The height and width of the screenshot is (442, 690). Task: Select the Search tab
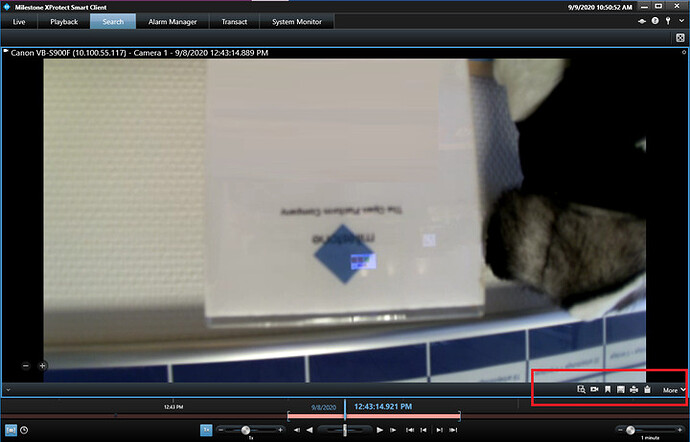tap(113, 22)
